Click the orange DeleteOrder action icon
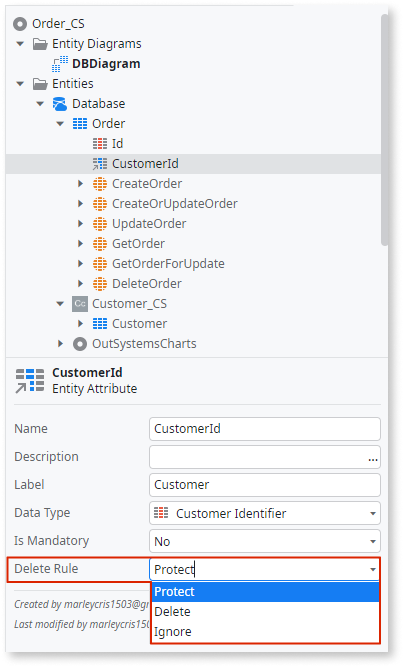 pyautogui.click(x=100, y=284)
